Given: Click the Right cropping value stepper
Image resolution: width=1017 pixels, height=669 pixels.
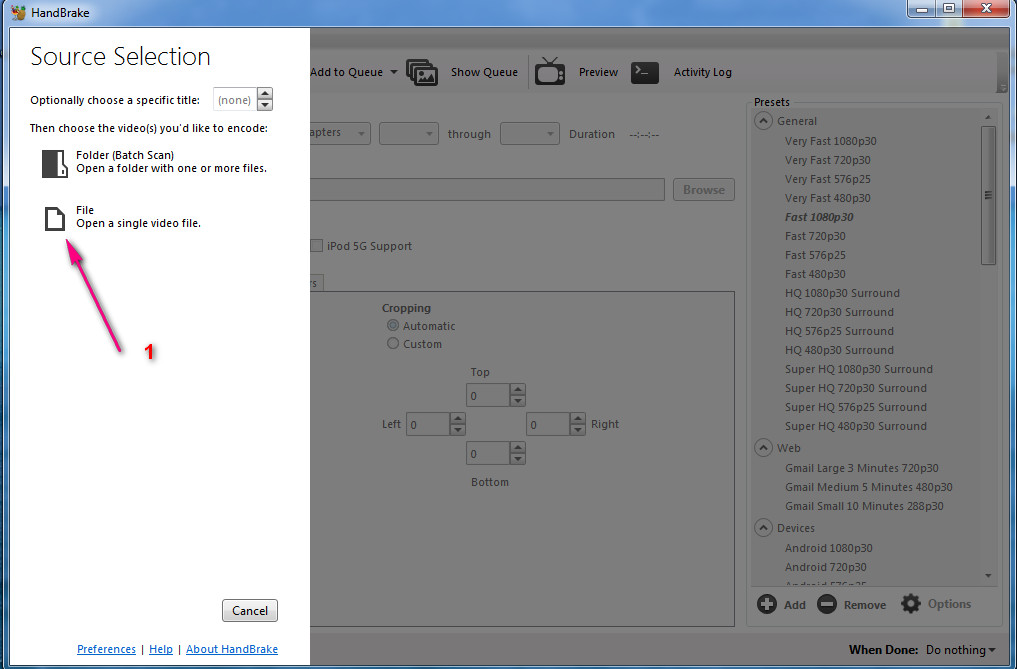Looking at the screenshot, I should click(x=577, y=424).
